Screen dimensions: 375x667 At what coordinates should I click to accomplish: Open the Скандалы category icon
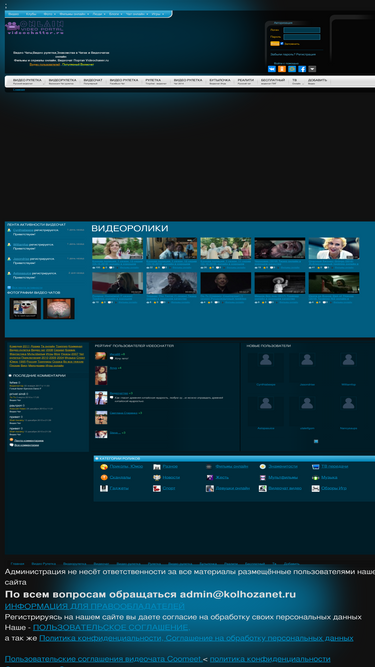point(104,477)
